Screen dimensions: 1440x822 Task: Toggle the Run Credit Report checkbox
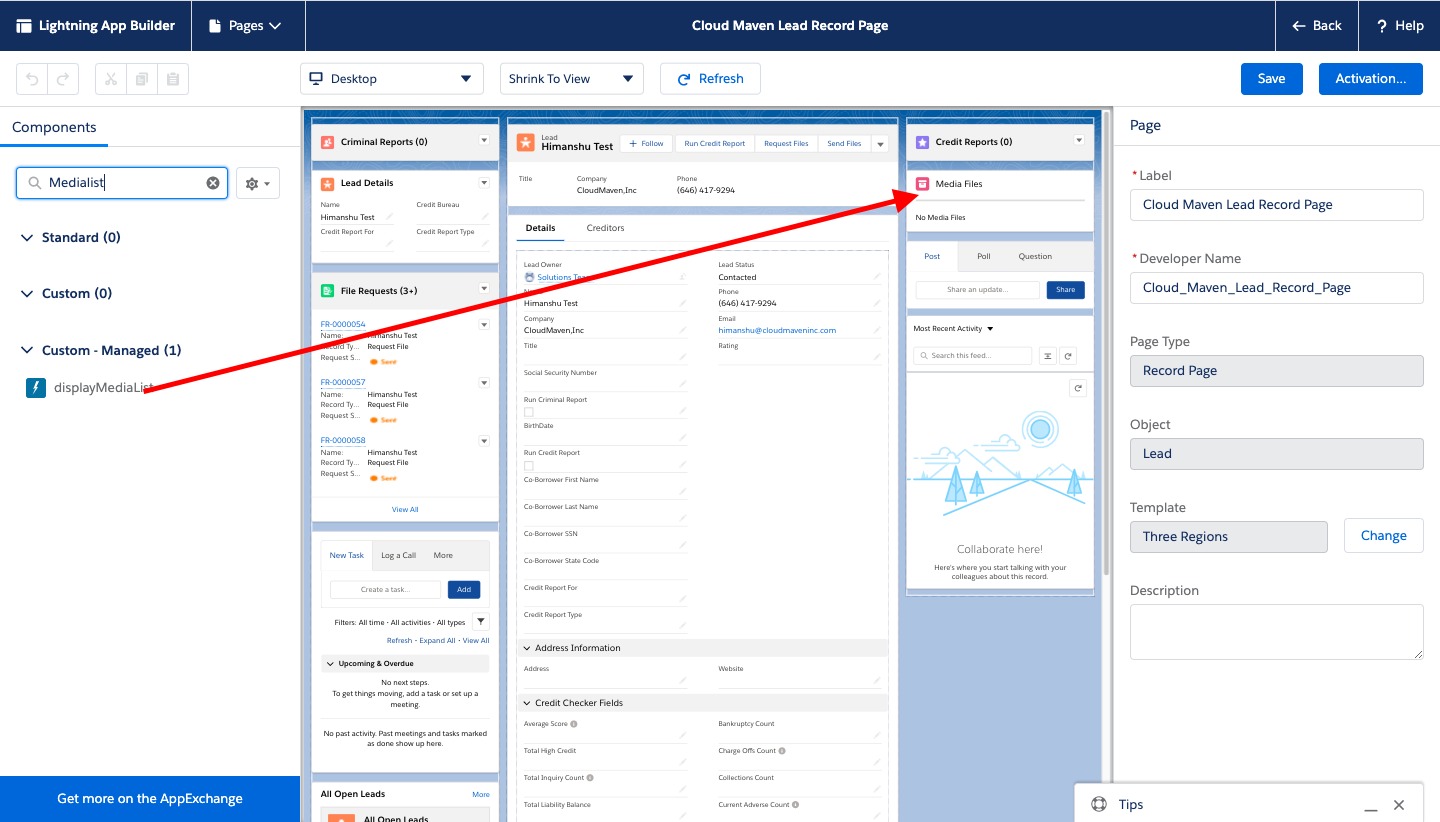tap(529, 466)
